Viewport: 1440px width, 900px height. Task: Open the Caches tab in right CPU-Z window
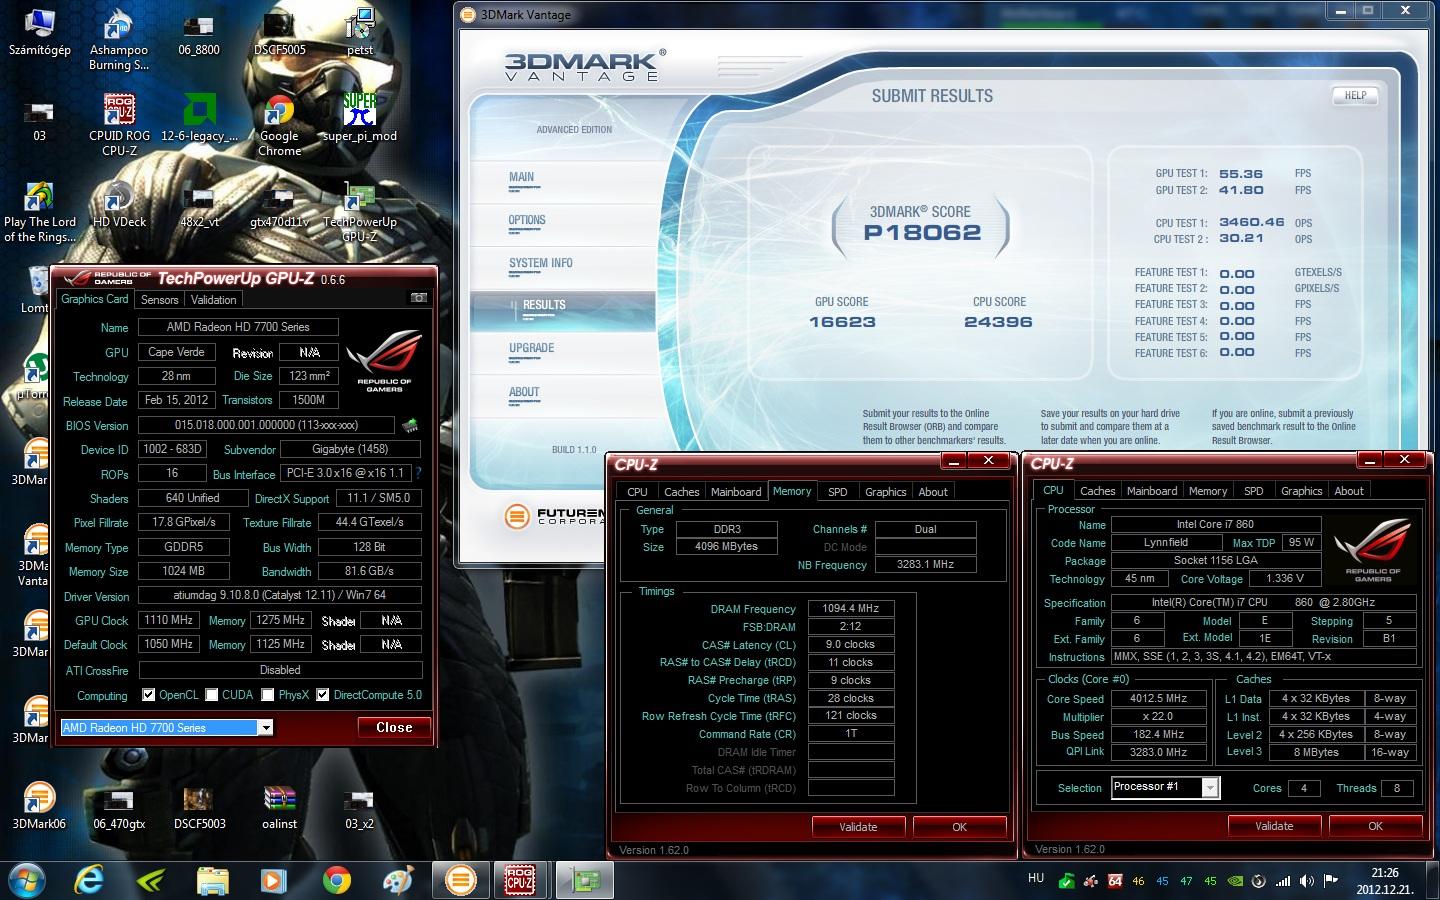[x=1097, y=491]
